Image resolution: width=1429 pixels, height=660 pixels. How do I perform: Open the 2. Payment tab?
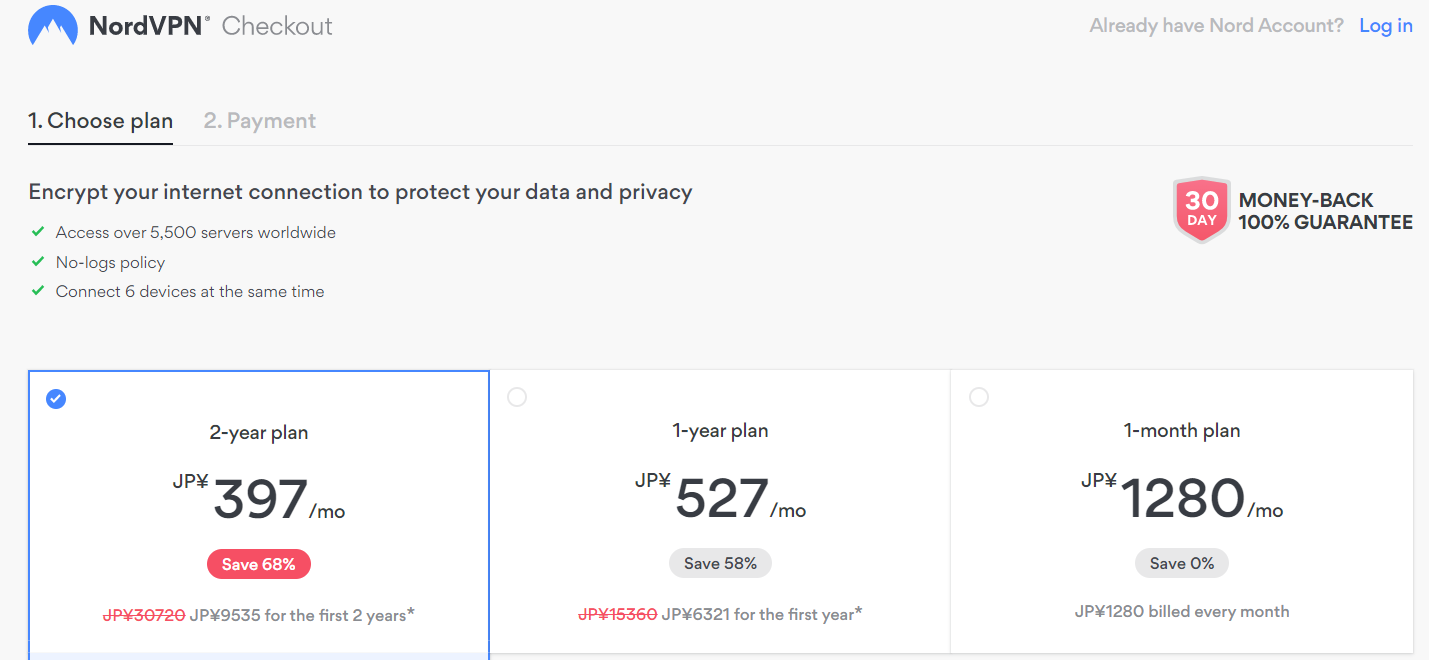(260, 121)
